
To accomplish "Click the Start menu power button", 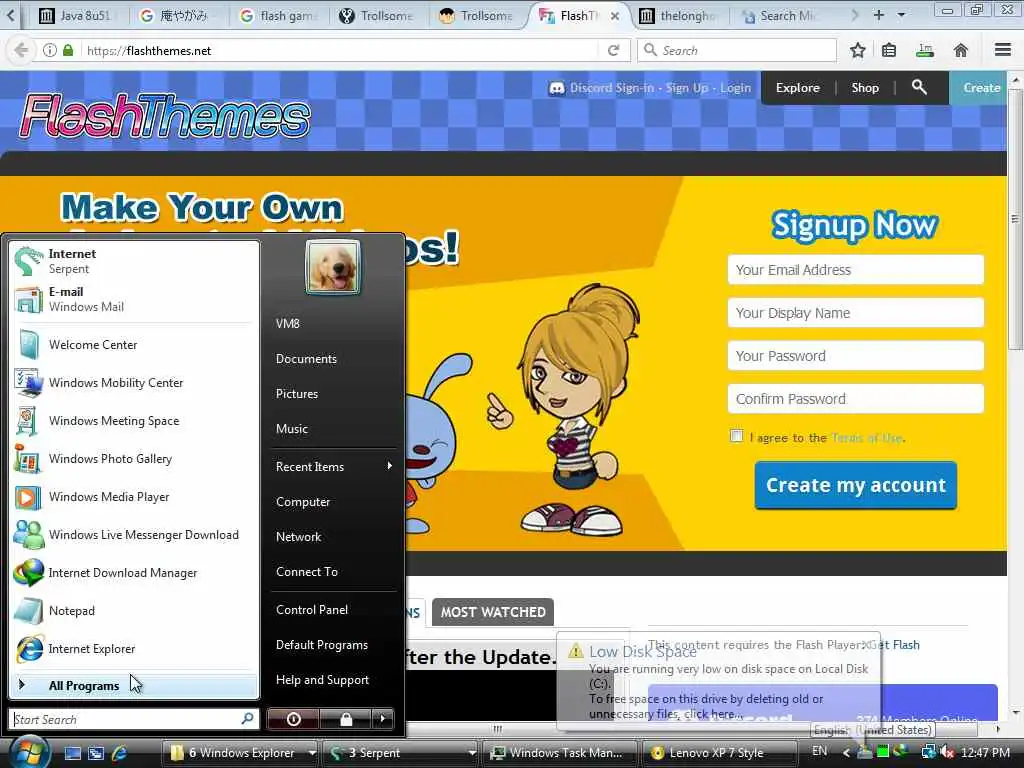I will click(x=293, y=719).
